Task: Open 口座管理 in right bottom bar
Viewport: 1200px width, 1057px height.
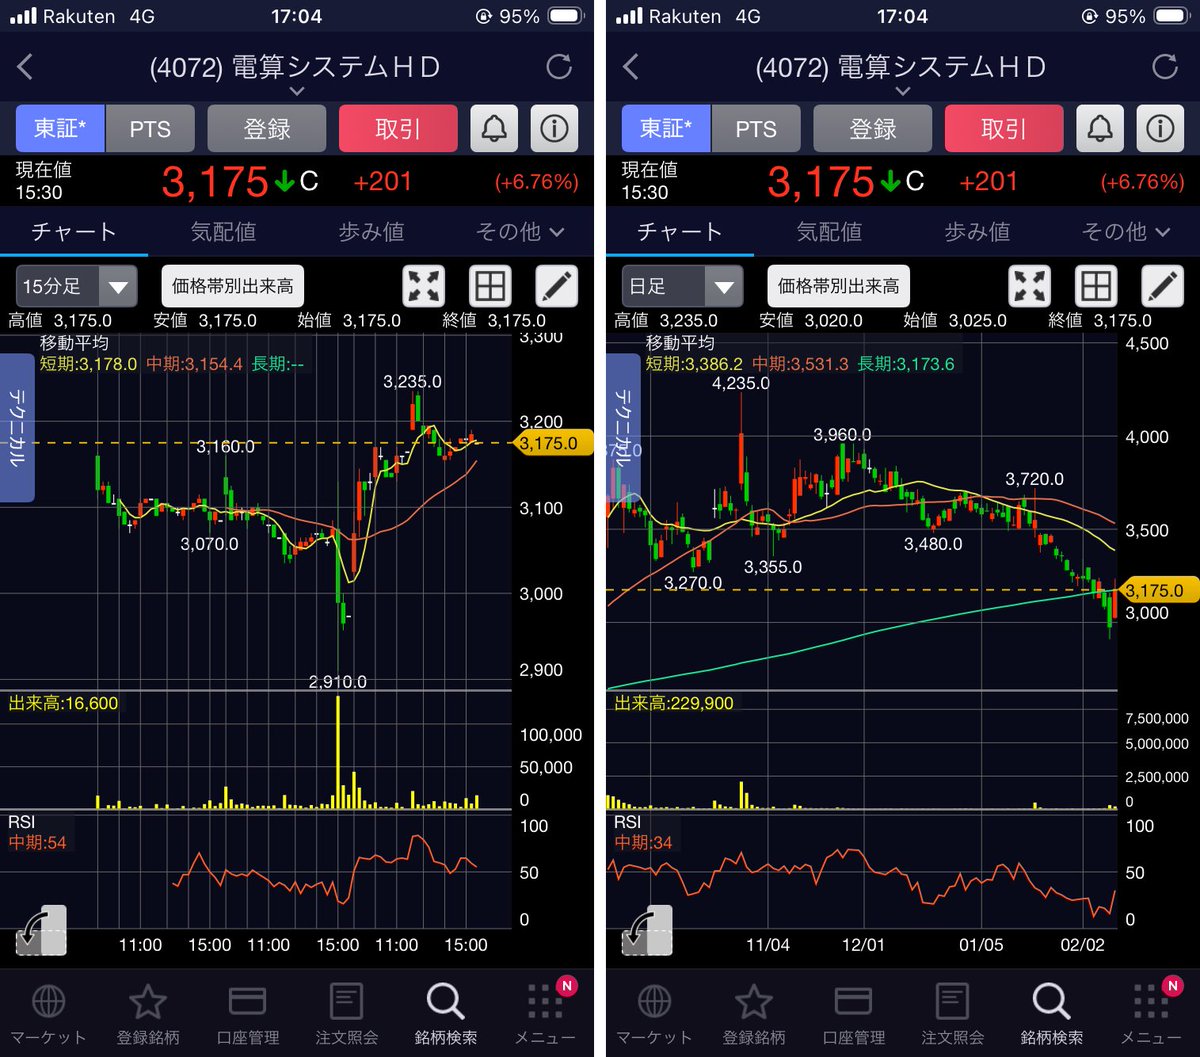Action: [853, 1013]
